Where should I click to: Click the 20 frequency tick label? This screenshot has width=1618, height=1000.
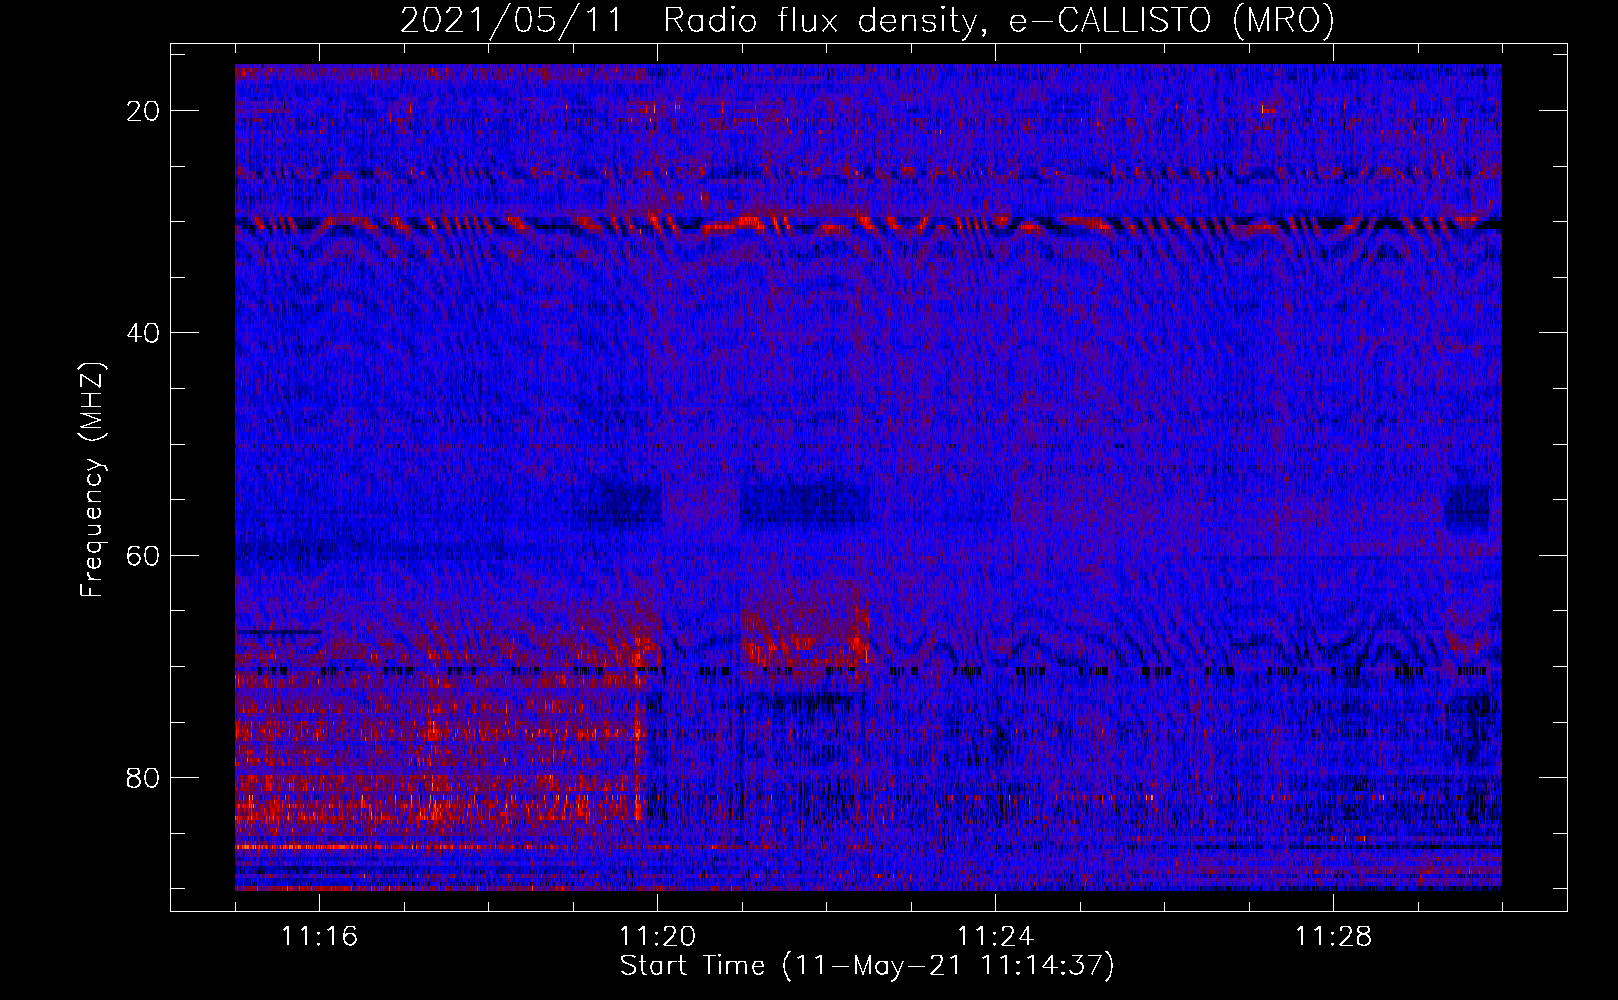coord(143,111)
